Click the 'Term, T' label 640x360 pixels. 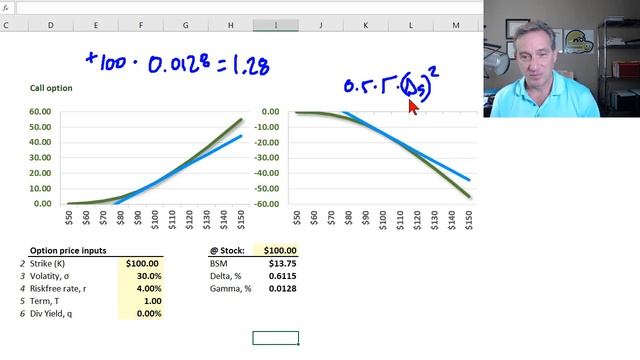tap(44, 301)
